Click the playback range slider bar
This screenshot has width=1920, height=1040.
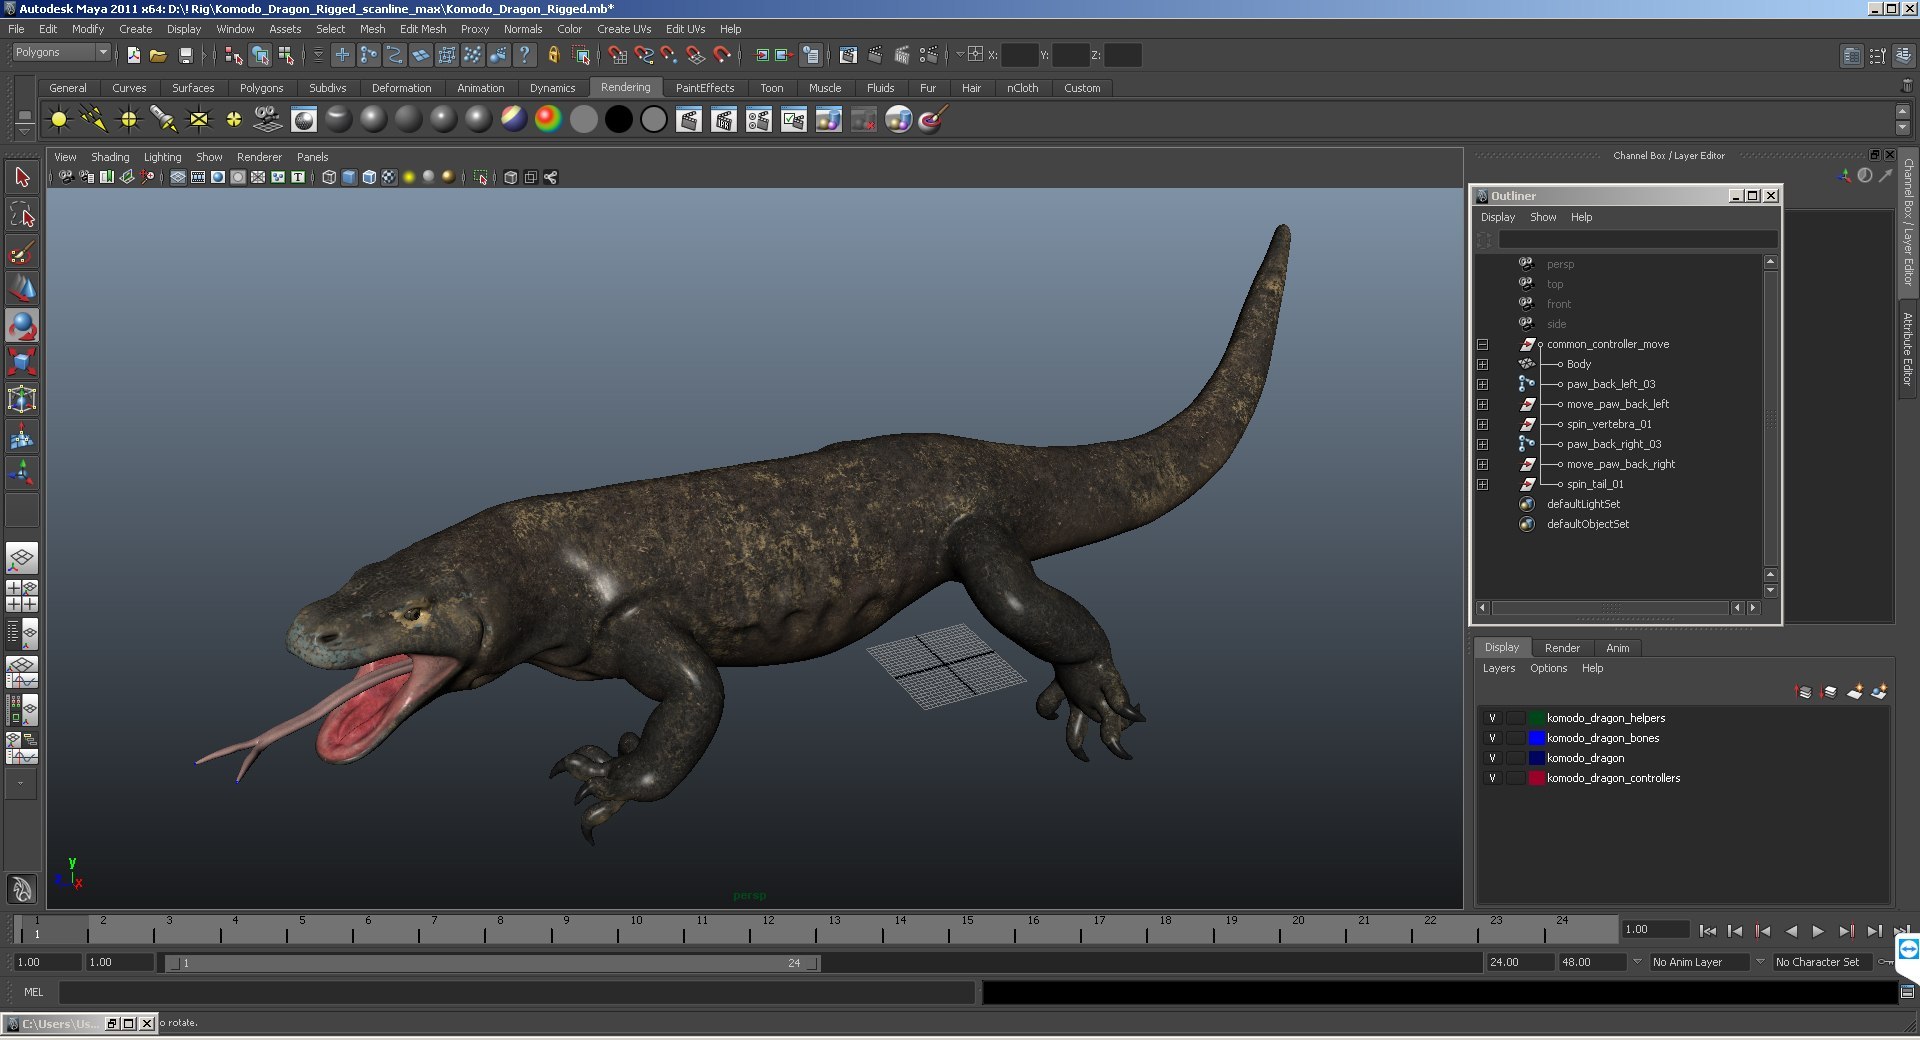(x=492, y=963)
